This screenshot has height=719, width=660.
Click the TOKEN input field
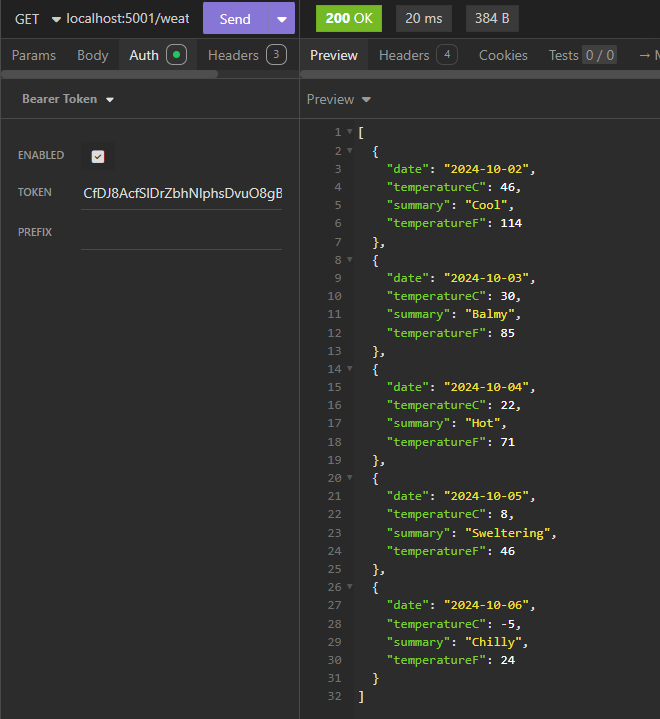coord(182,194)
